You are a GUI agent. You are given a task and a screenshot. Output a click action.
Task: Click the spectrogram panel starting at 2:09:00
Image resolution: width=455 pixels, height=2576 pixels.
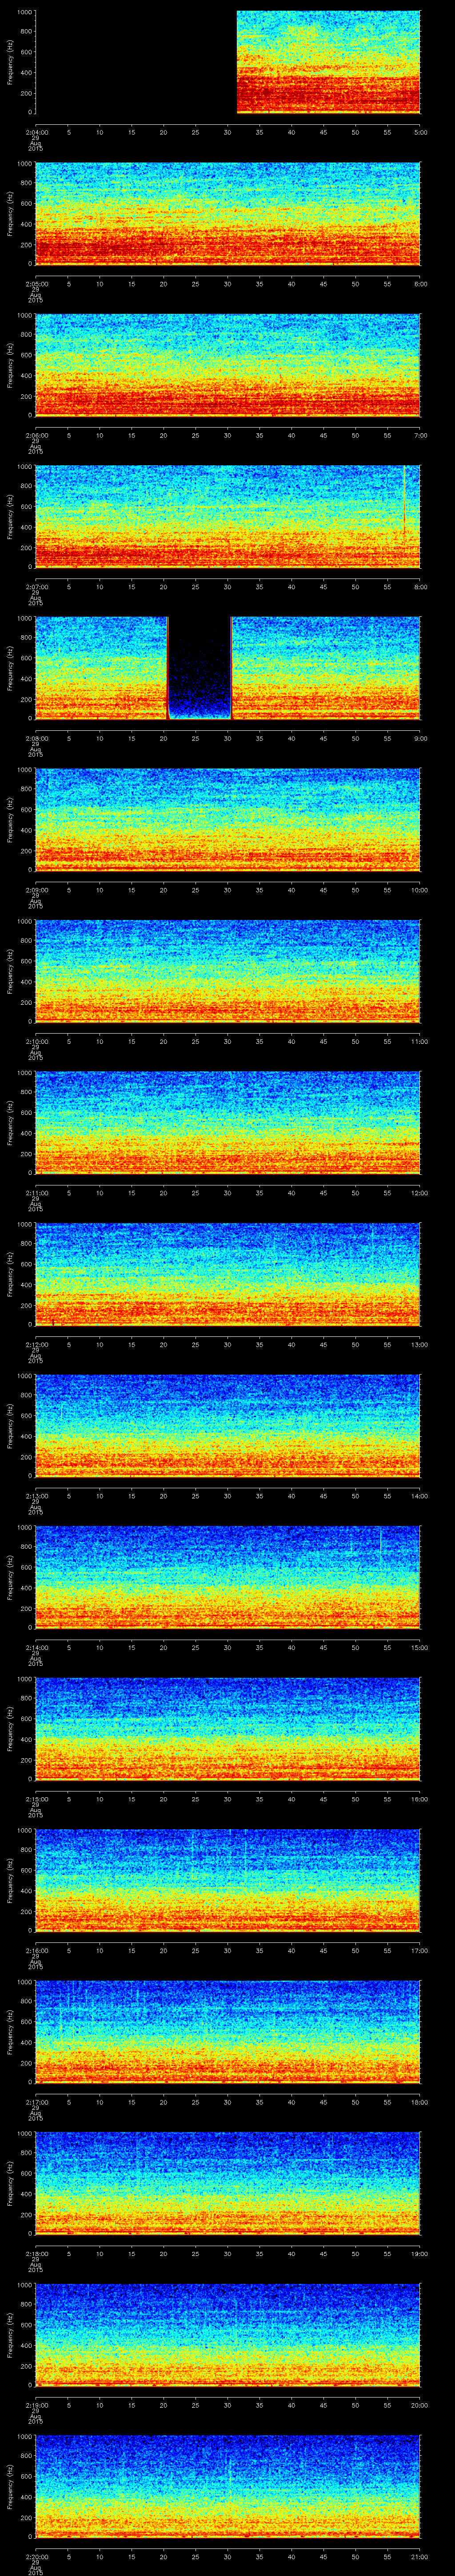(228, 820)
